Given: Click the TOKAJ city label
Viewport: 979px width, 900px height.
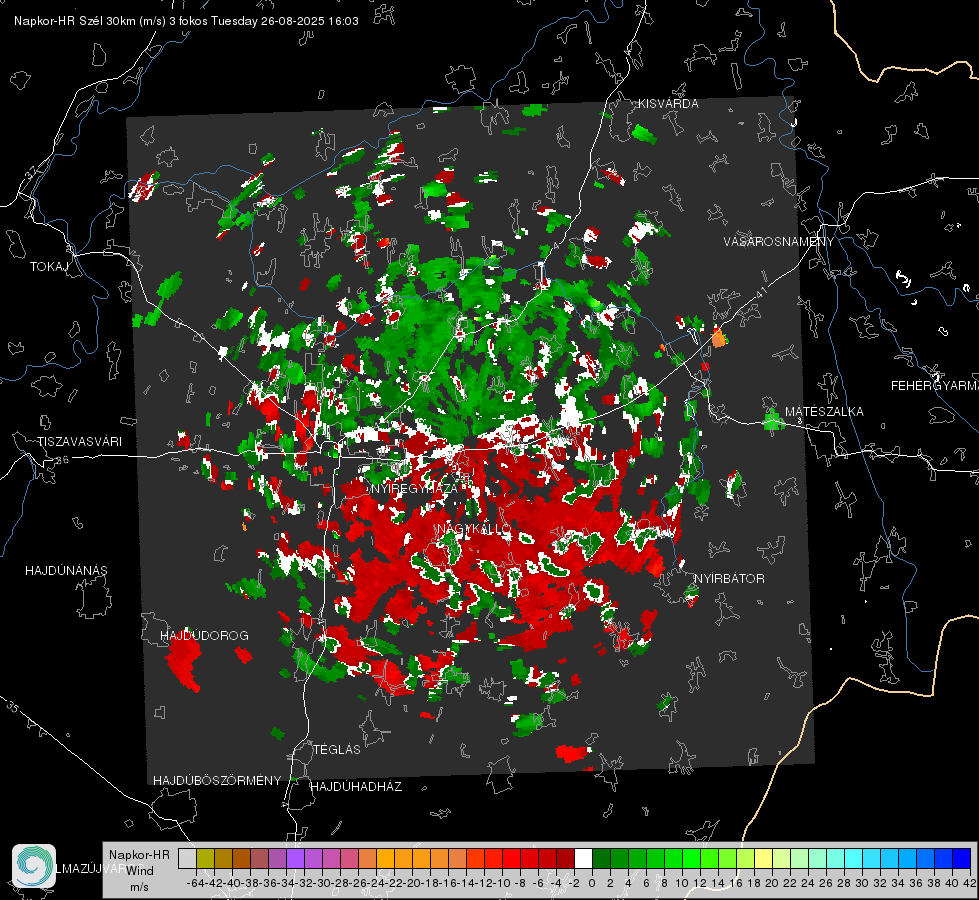Looking at the screenshot, I should pyautogui.click(x=49, y=267).
